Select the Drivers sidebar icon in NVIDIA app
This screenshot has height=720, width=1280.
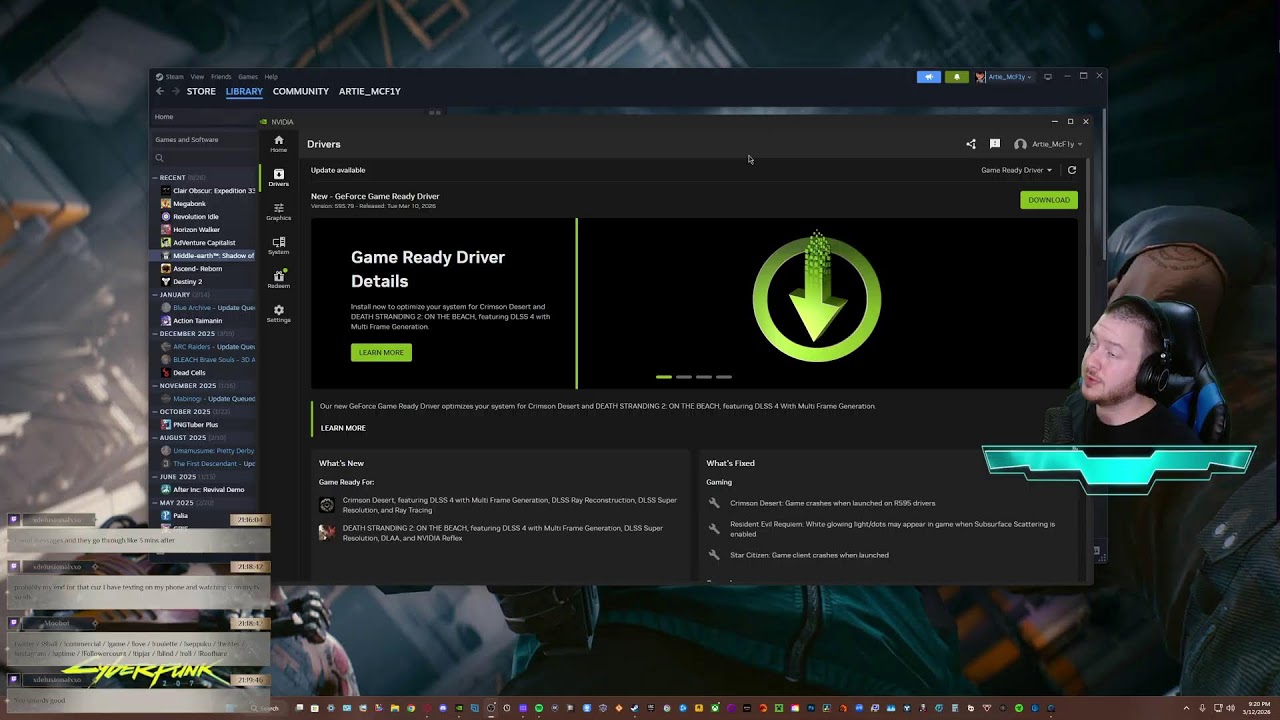[278, 177]
